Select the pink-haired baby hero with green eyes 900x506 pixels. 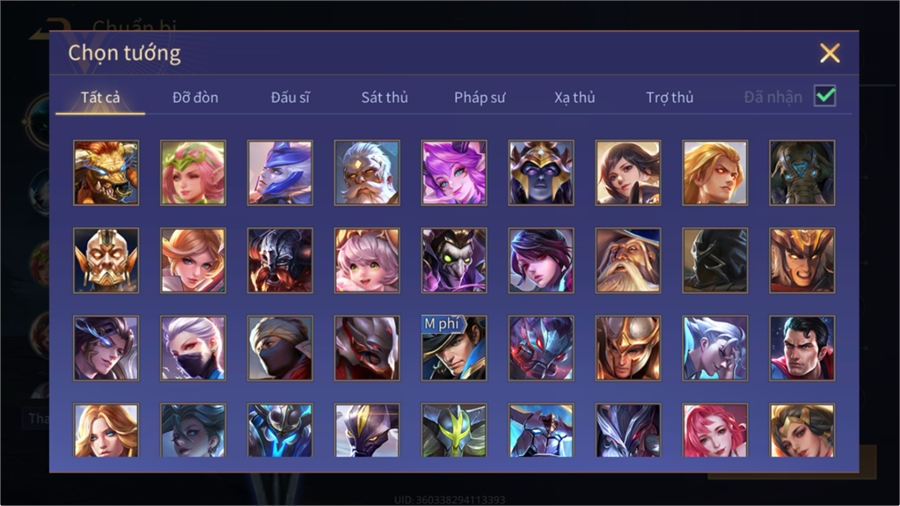pos(367,260)
